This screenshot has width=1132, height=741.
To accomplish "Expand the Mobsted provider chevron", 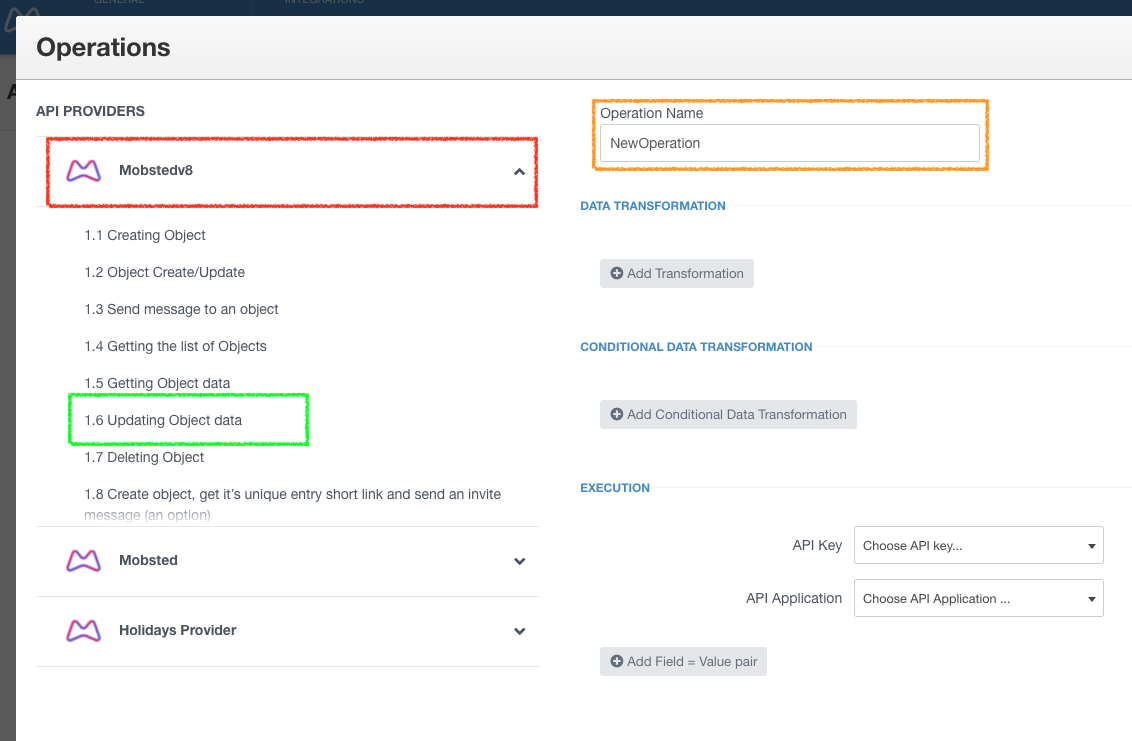I will [x=519, y=561].
